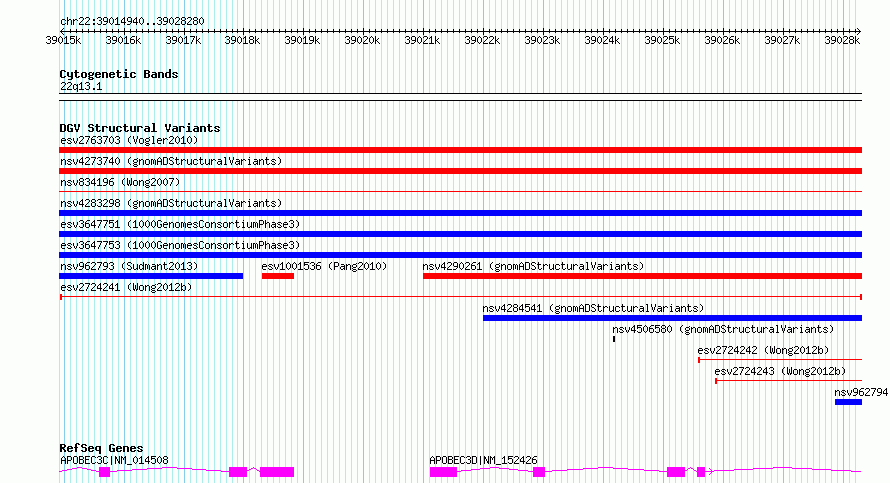Click the nsv834196 (Wong2007) label
Viewport: 890px width, 483px height.
(120, 182)
